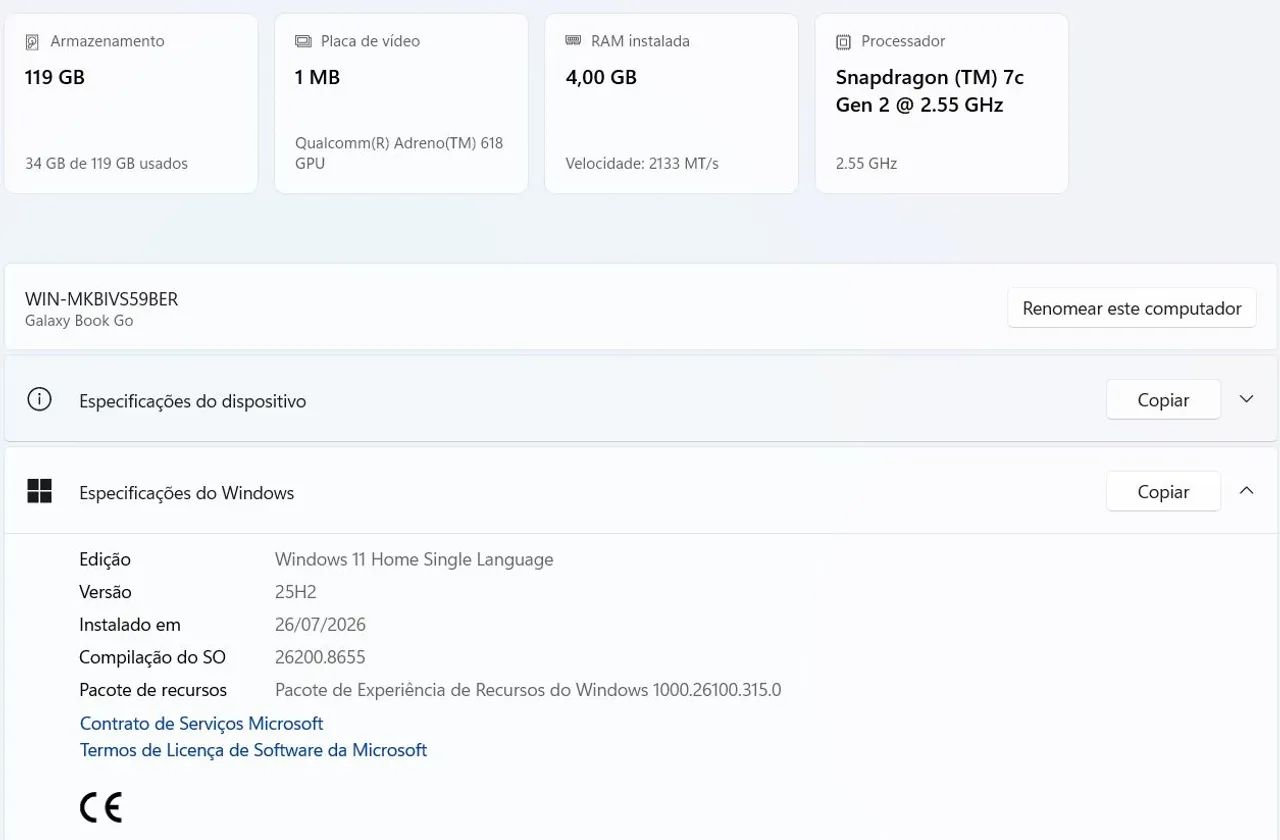
Task: Click the video card icon beside Placa de vídeo
Action: tap(303, 42)
